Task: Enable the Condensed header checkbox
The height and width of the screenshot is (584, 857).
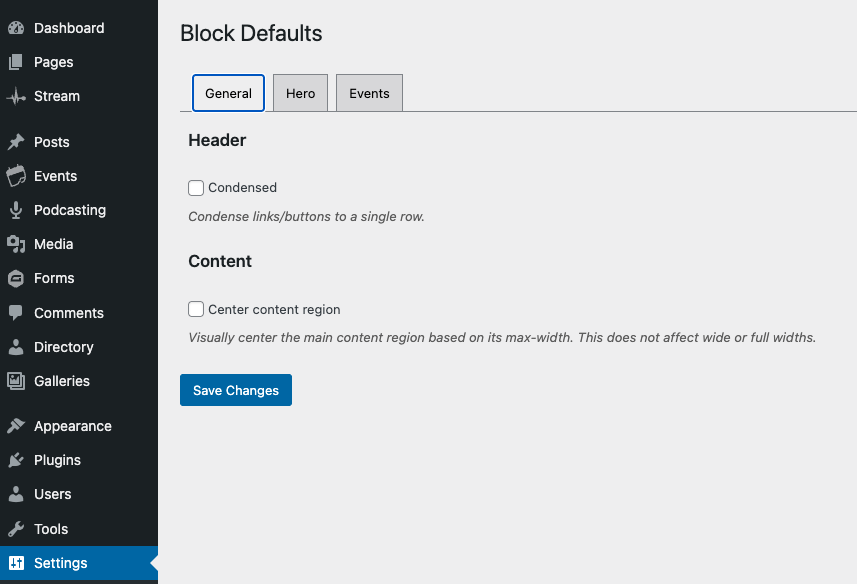Action: point(196,188)
